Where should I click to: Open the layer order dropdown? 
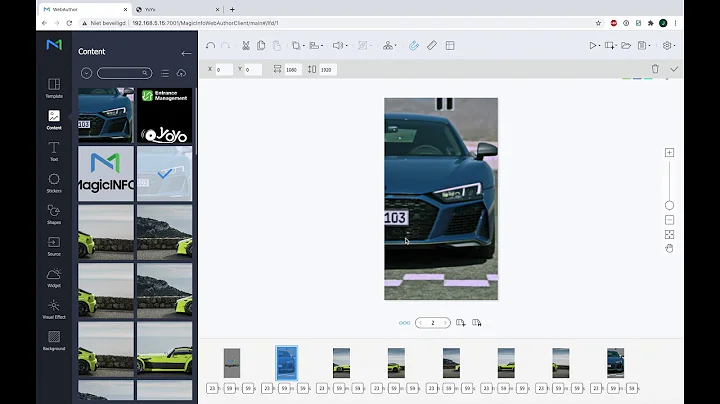pos(298,45)
